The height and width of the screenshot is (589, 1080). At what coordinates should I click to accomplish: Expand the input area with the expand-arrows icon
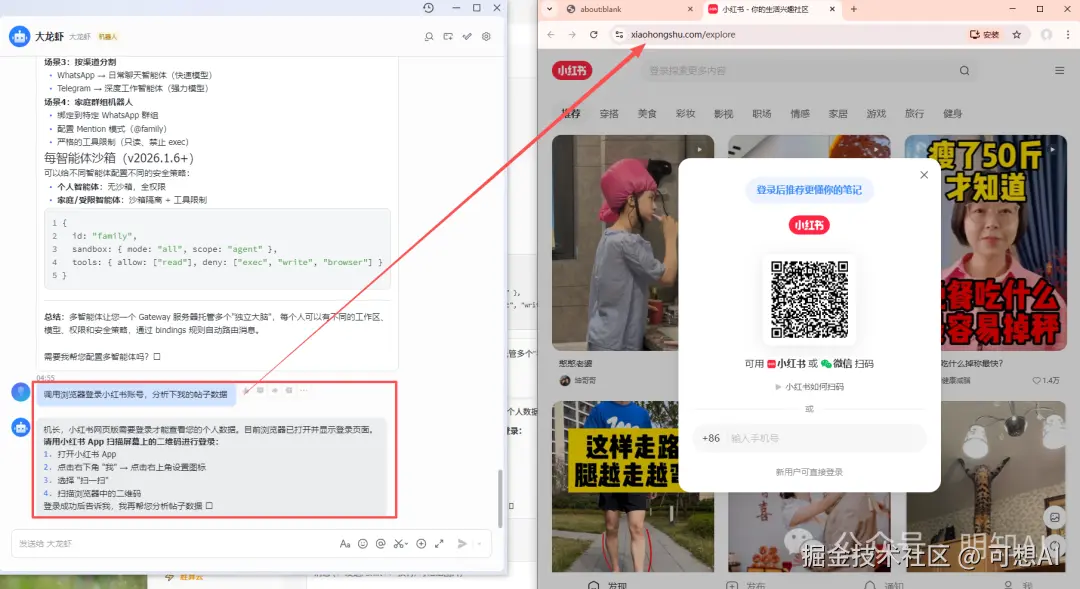pyautogui.click(x=438, y=543)
